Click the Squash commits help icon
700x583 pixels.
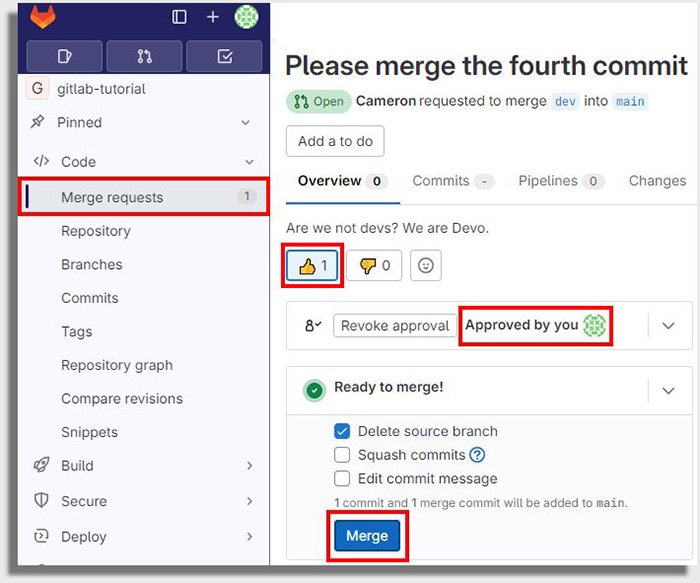click(x=478, y=455)
